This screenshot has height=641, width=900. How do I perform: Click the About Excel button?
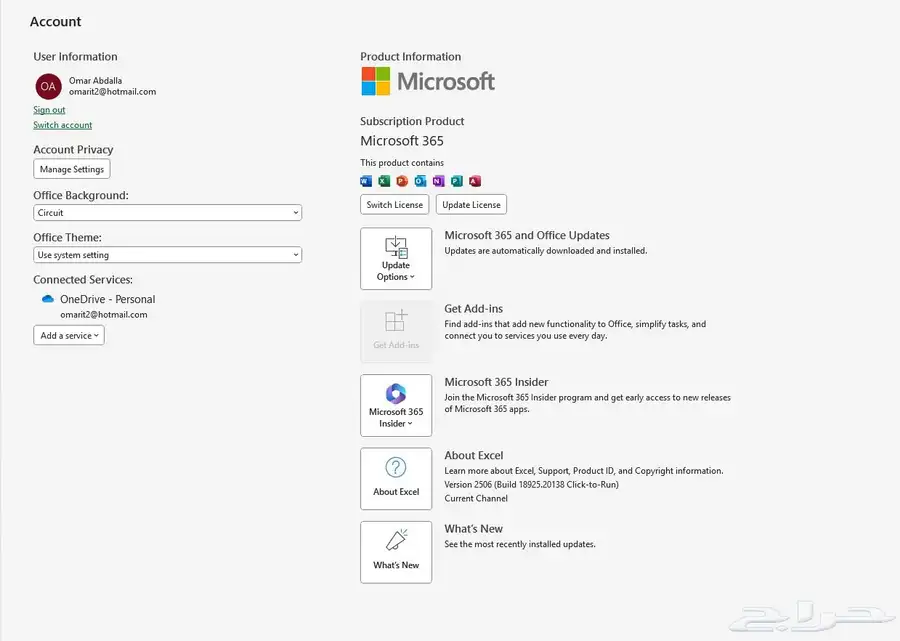tap(396, 479)
